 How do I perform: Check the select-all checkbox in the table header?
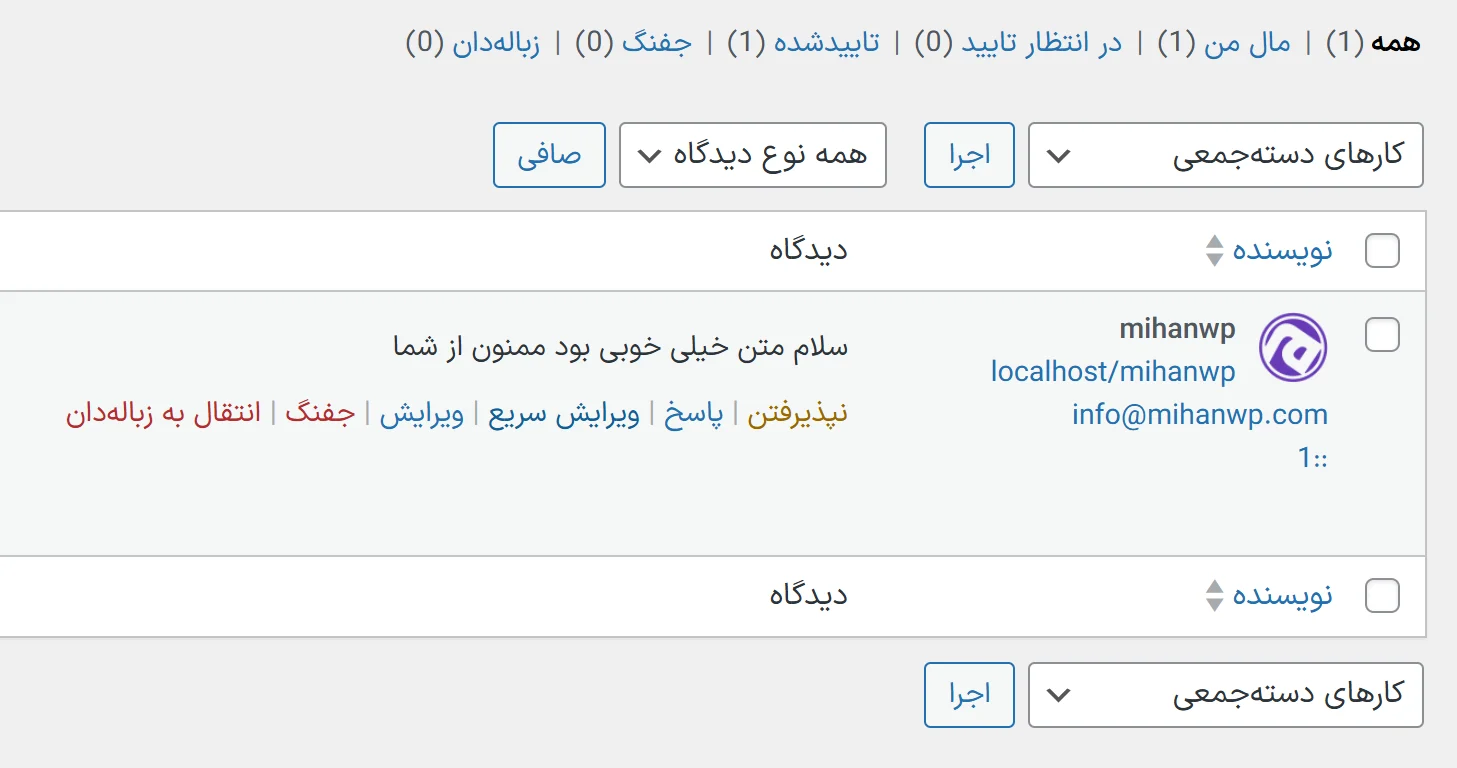point(1382,251)
